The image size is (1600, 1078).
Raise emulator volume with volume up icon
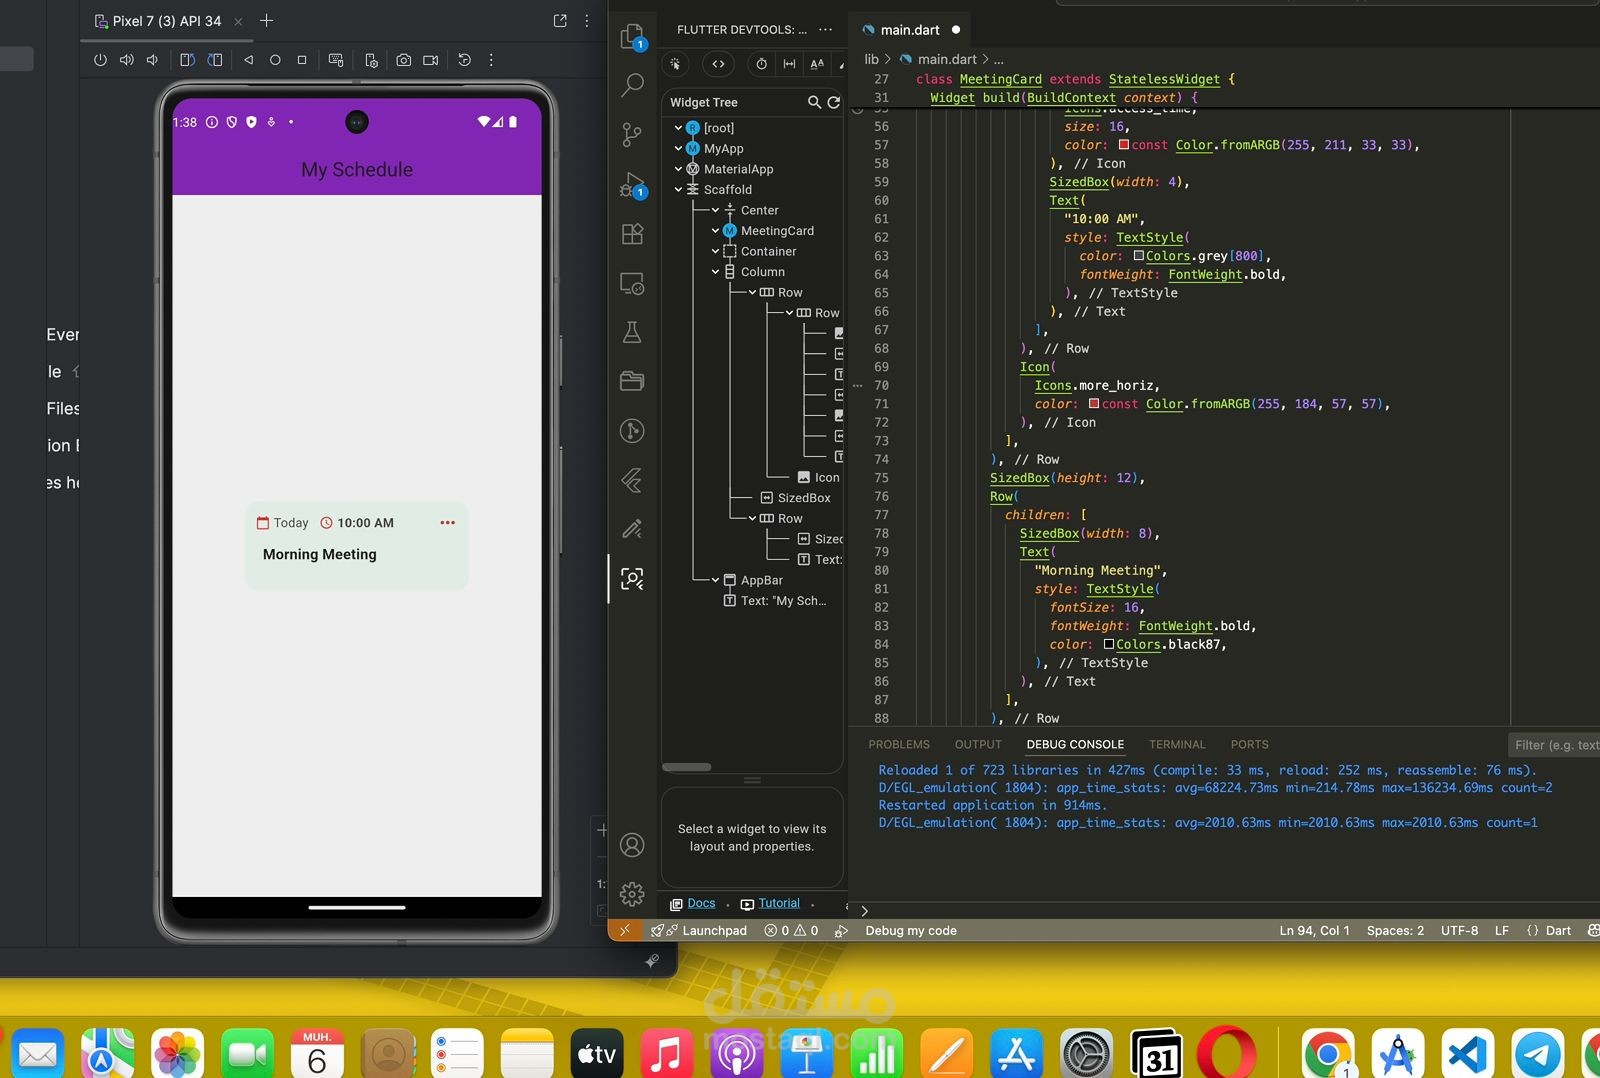click(x=127, y=60)
